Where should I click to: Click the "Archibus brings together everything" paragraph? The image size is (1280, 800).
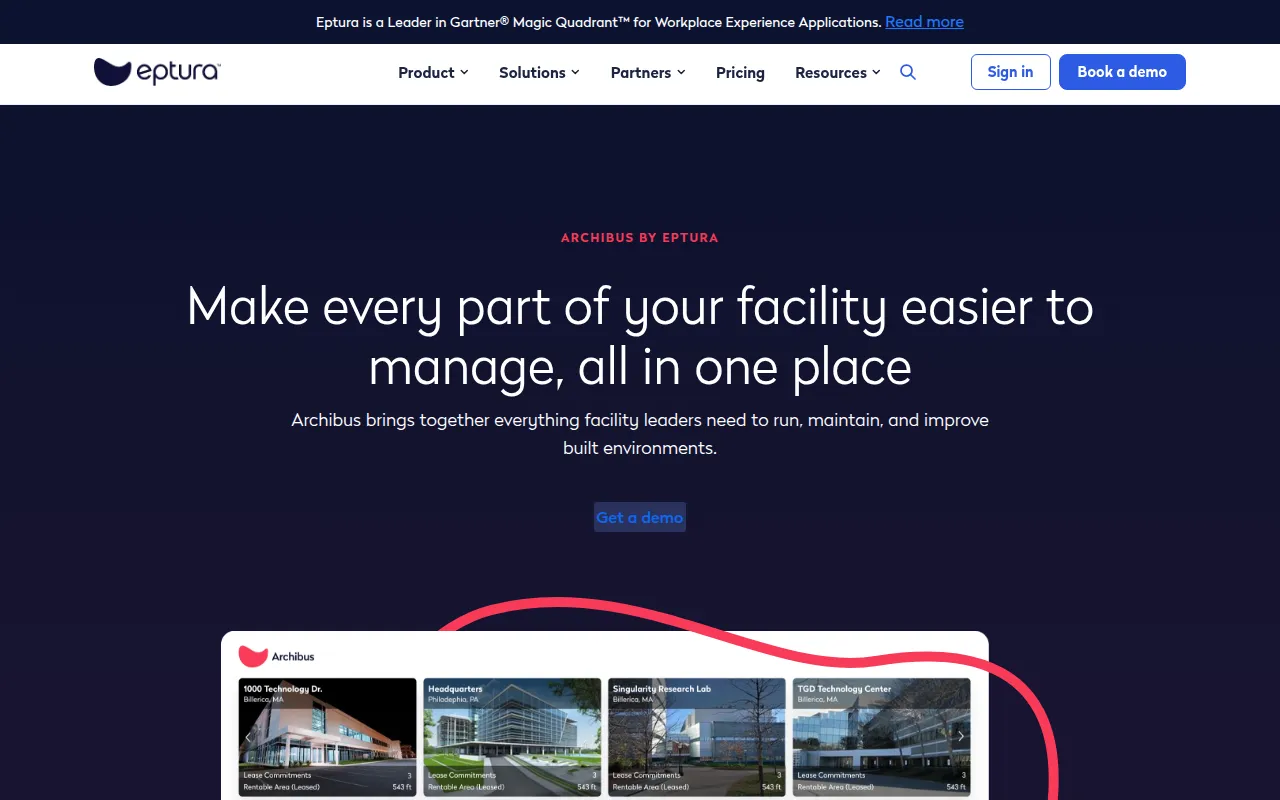click(x=640, y=434)
